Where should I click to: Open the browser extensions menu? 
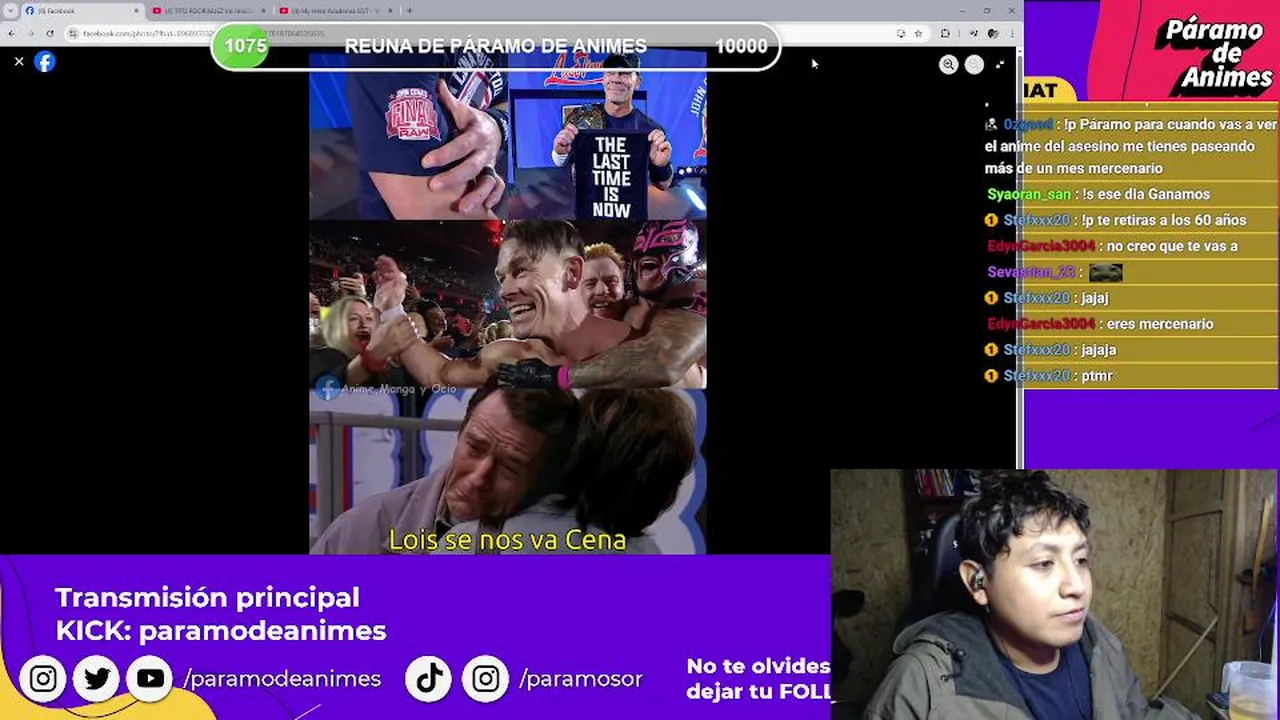coord(945,33)
